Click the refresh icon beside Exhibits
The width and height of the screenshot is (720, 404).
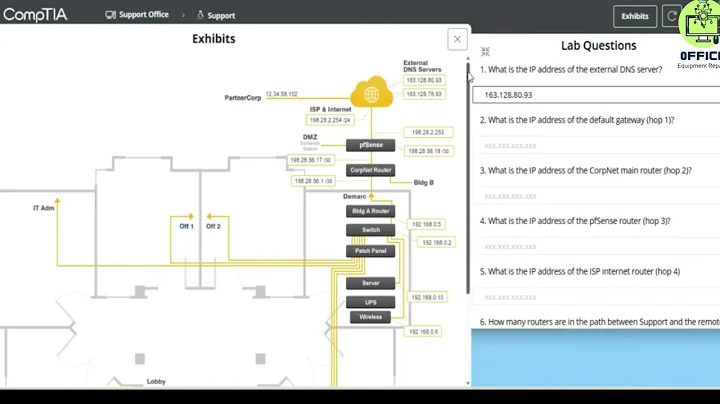point(671,16)
